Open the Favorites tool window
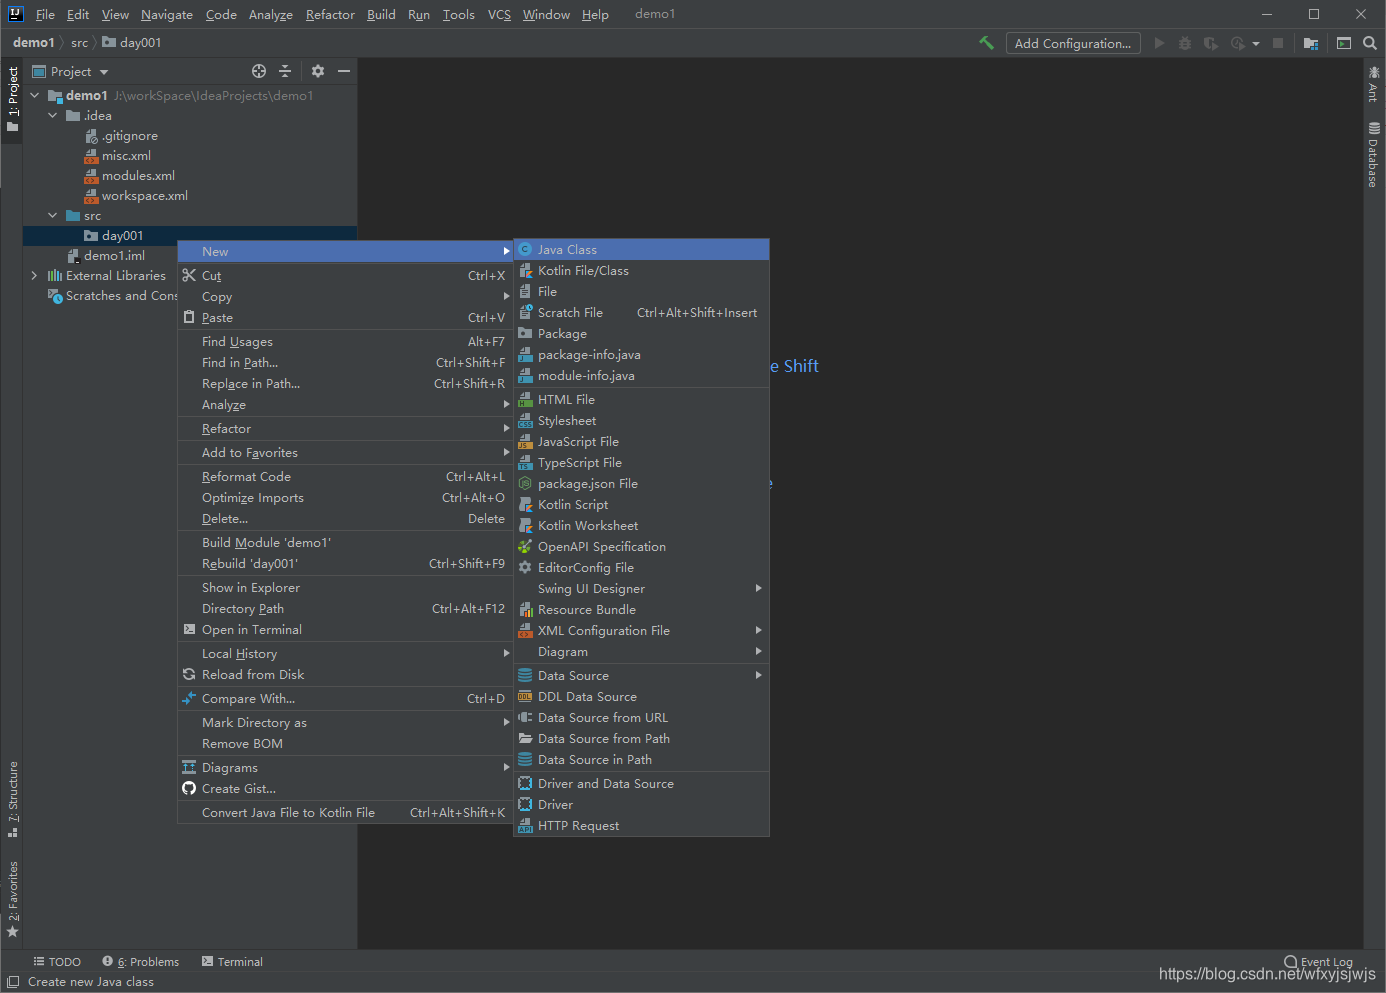This screenshot has width=1386, height=993. click(13, 899)
